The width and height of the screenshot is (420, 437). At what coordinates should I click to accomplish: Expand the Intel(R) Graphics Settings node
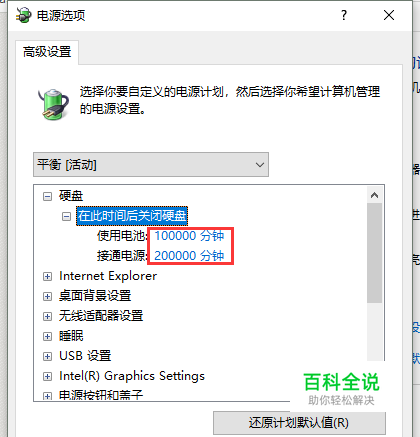[x=47, y=376]
